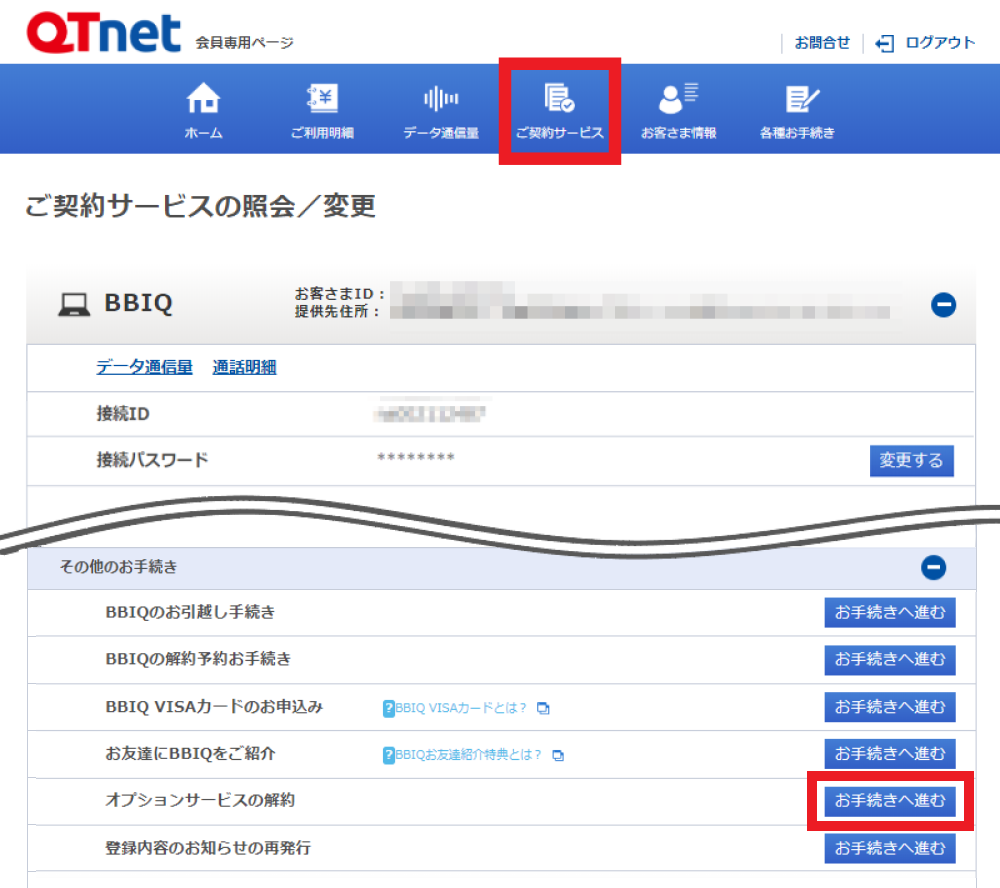This screenshot has width=1000, height=888.
Task: Click the お問合せ contact link
Action: click(822, 42)
